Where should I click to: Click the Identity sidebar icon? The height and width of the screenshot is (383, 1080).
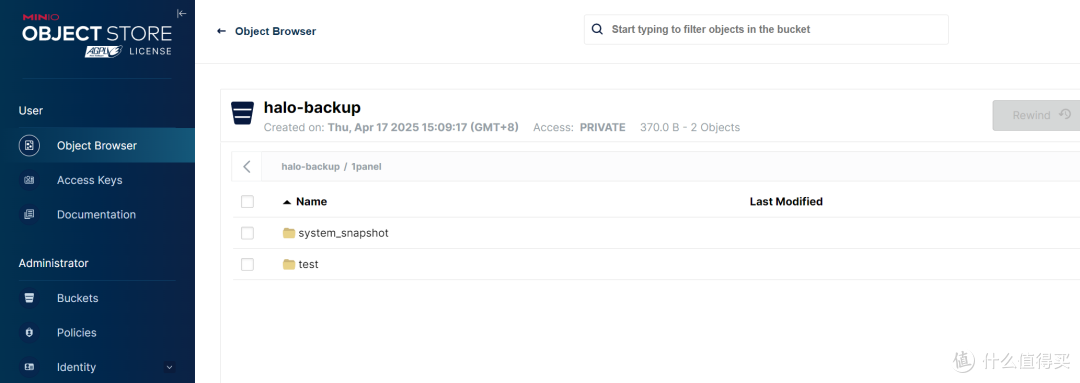pyautogui.click(x=29, y=367)
